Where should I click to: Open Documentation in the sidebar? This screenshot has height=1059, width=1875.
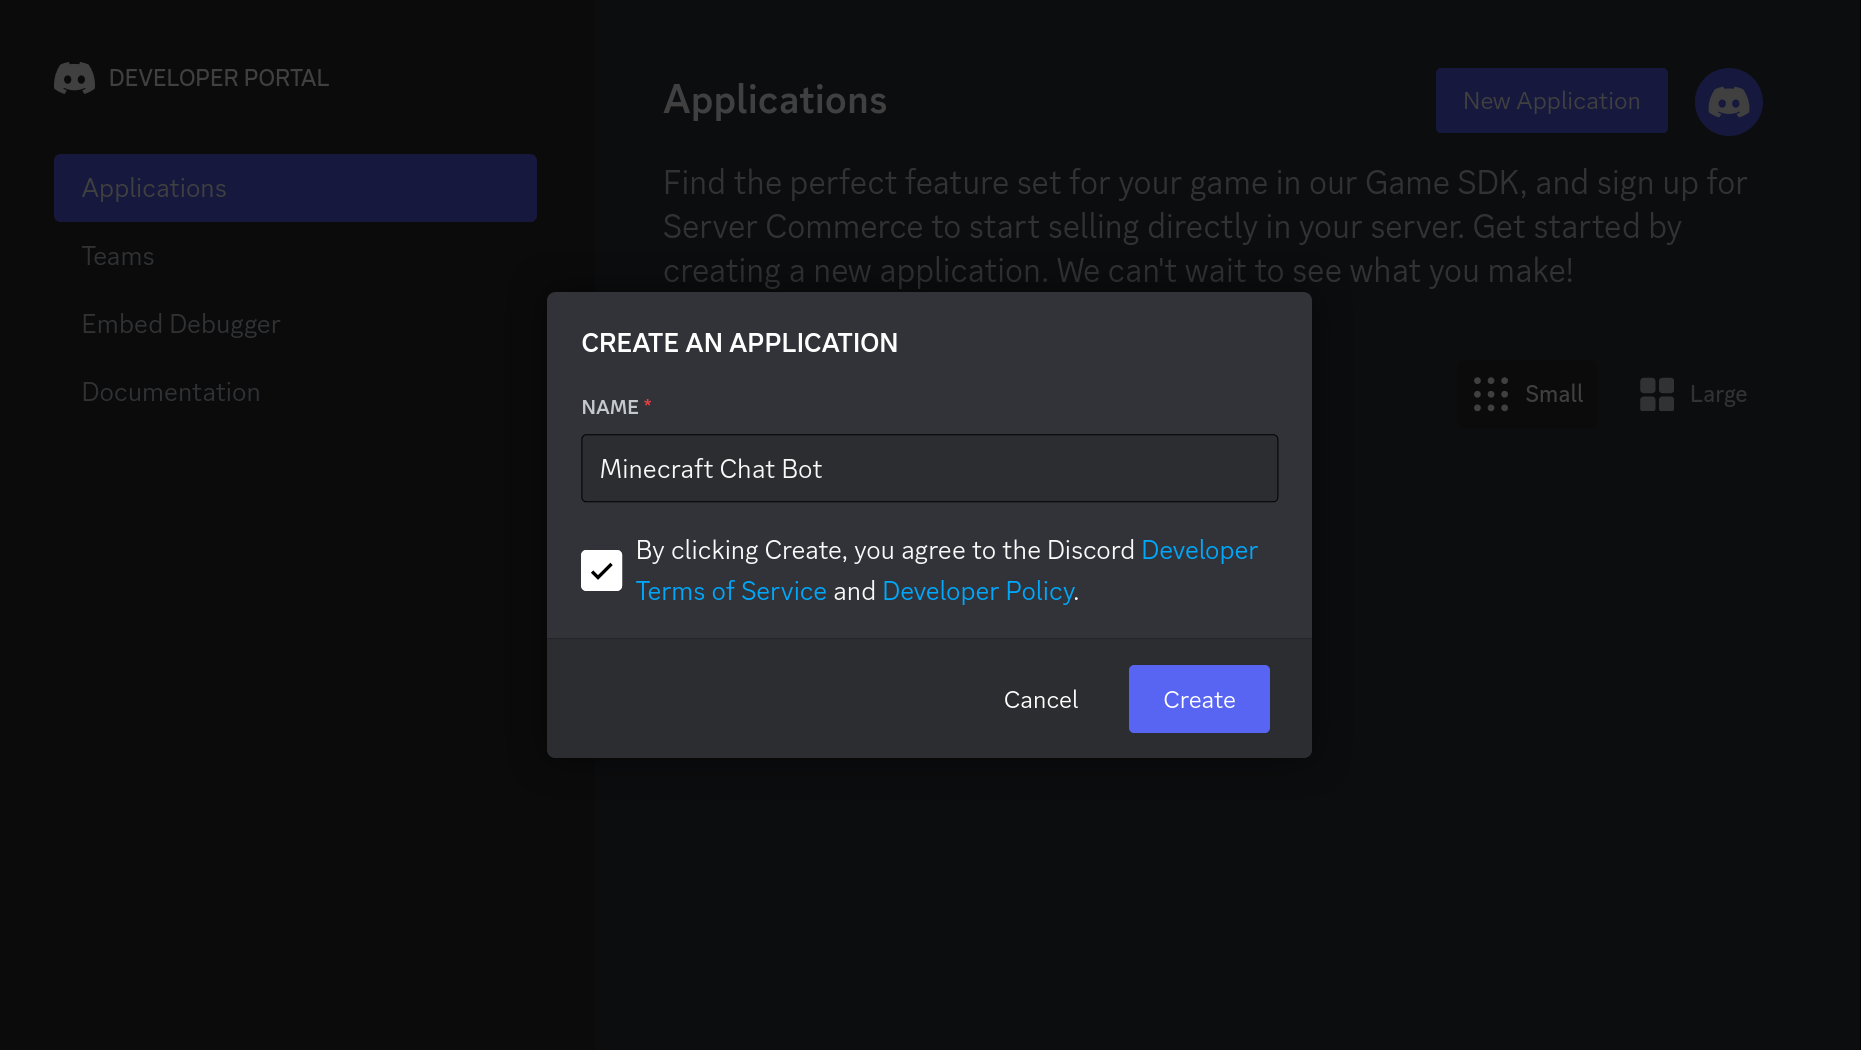171,392
